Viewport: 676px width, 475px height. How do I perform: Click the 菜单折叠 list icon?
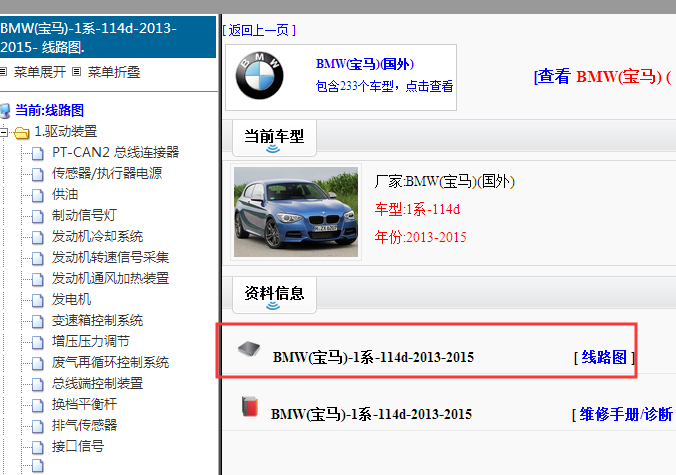[x=76, y=72]
